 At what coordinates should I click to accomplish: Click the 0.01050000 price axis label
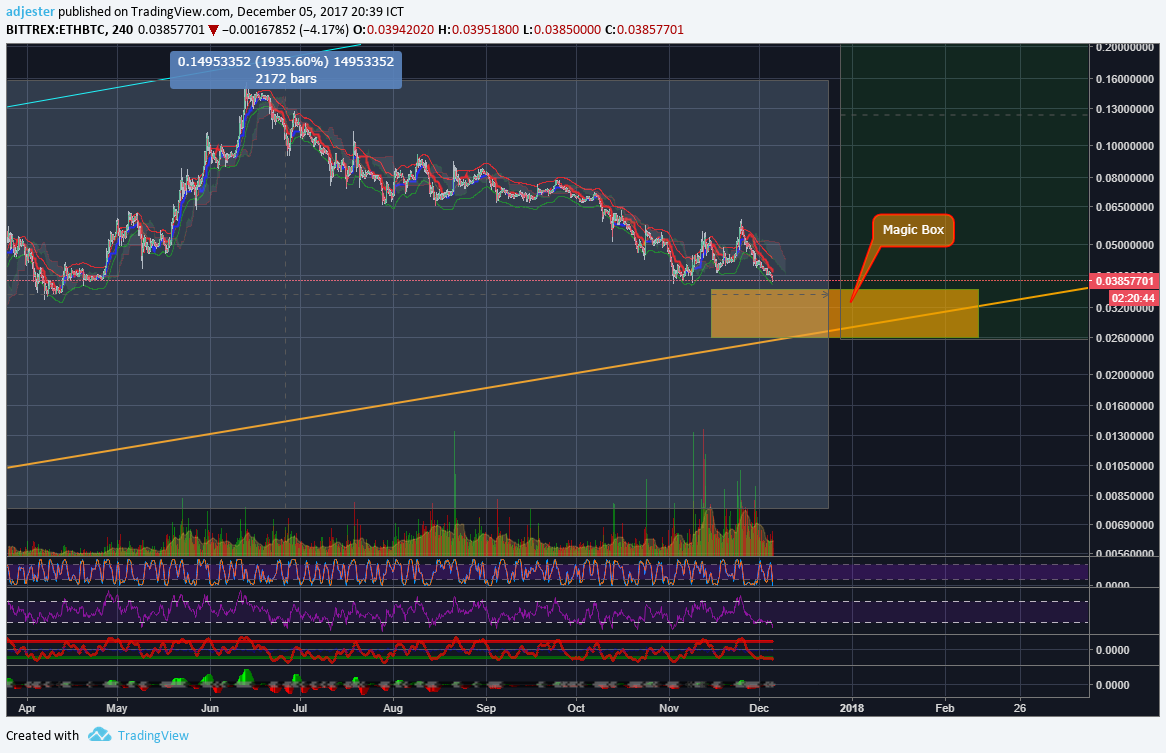1124,467
